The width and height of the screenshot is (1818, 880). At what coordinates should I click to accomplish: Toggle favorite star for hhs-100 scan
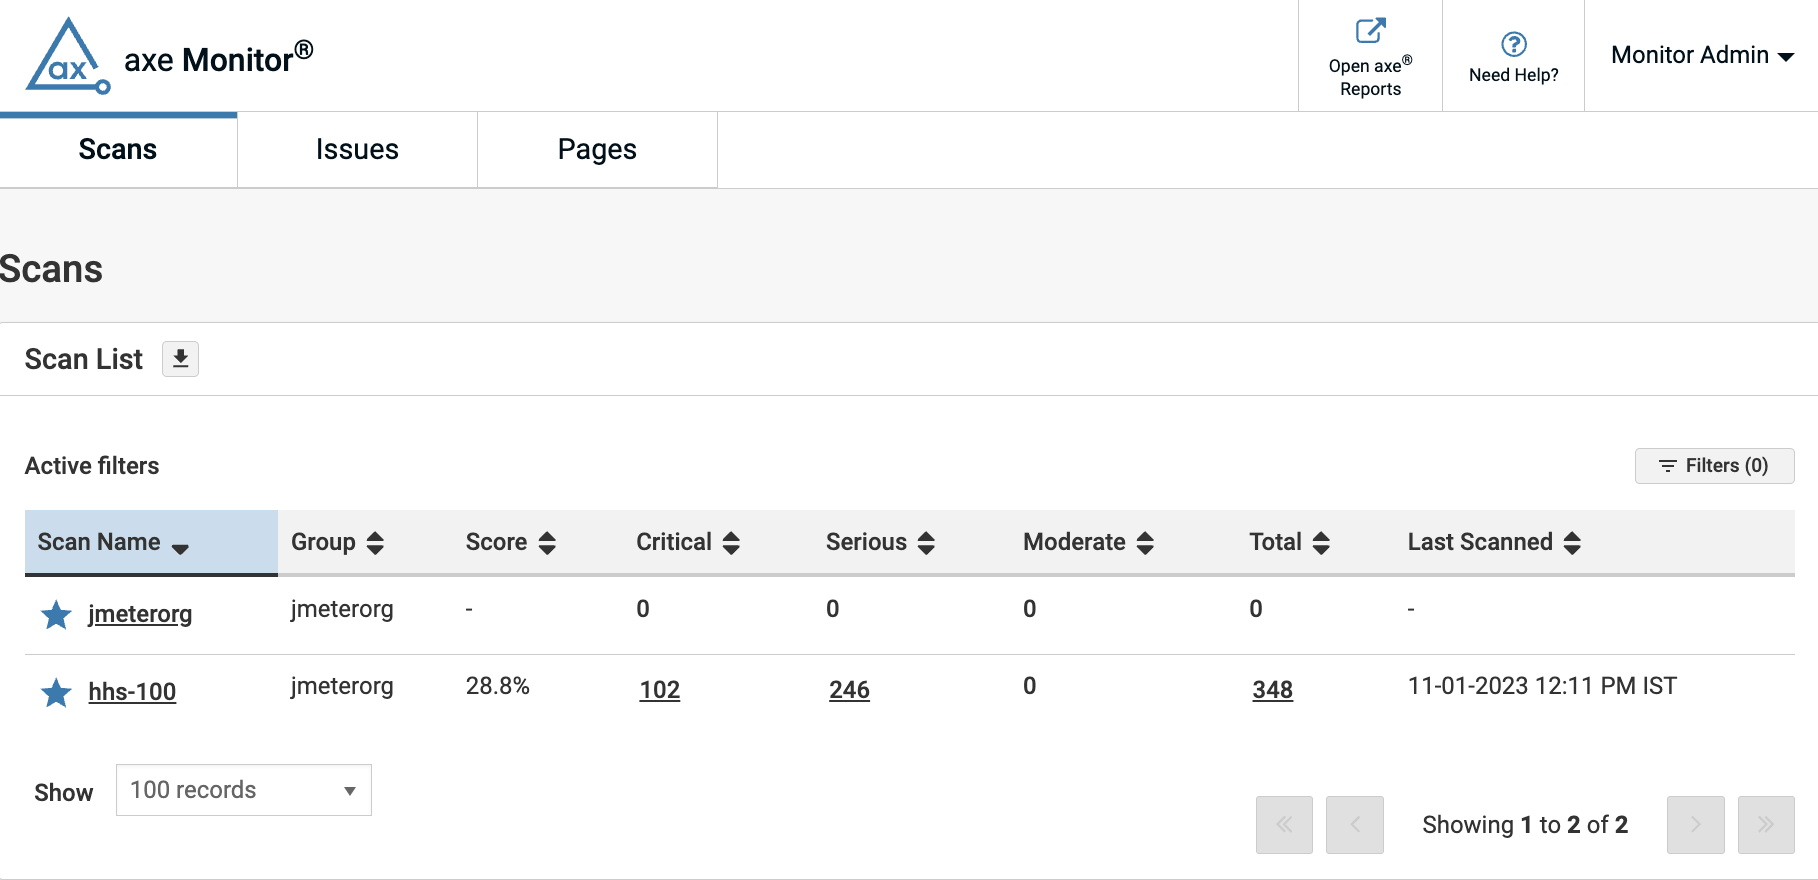pyautogui.click(x=56, y=692)
